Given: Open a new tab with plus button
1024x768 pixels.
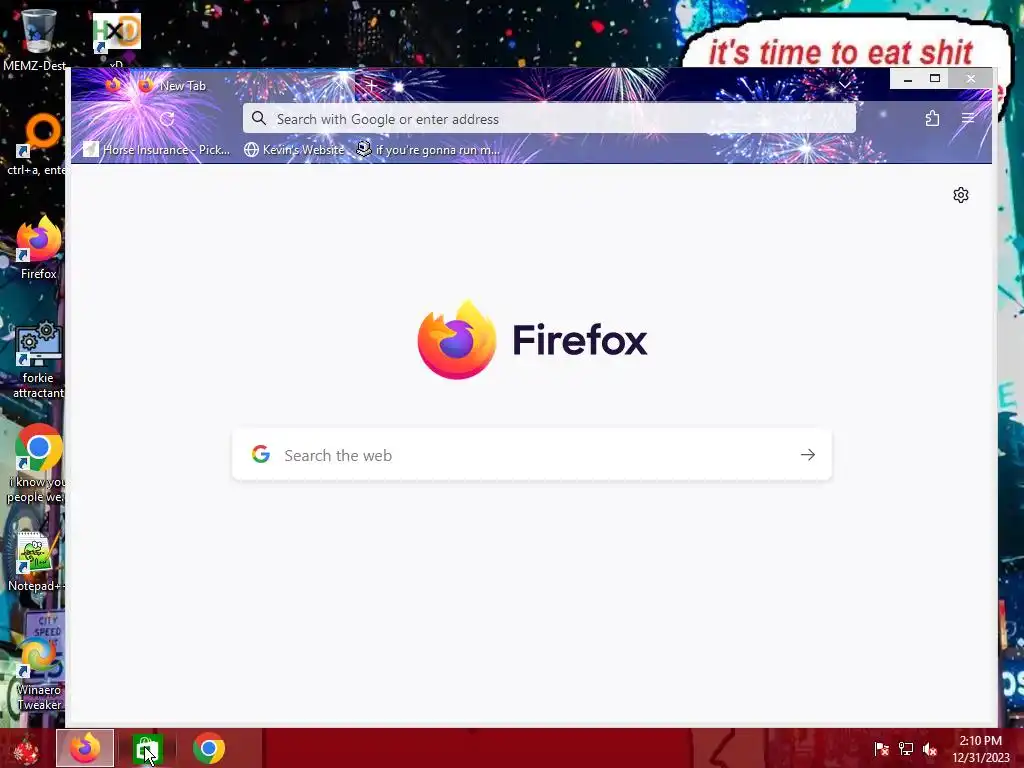Looking at the screenshot, I should pyautogui.click(x=372, y=86).
